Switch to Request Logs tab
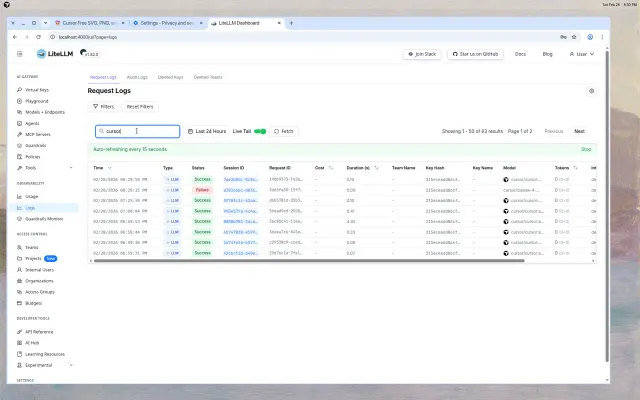The height and width of the screenshot is (400, 640). tap(103, 77)
